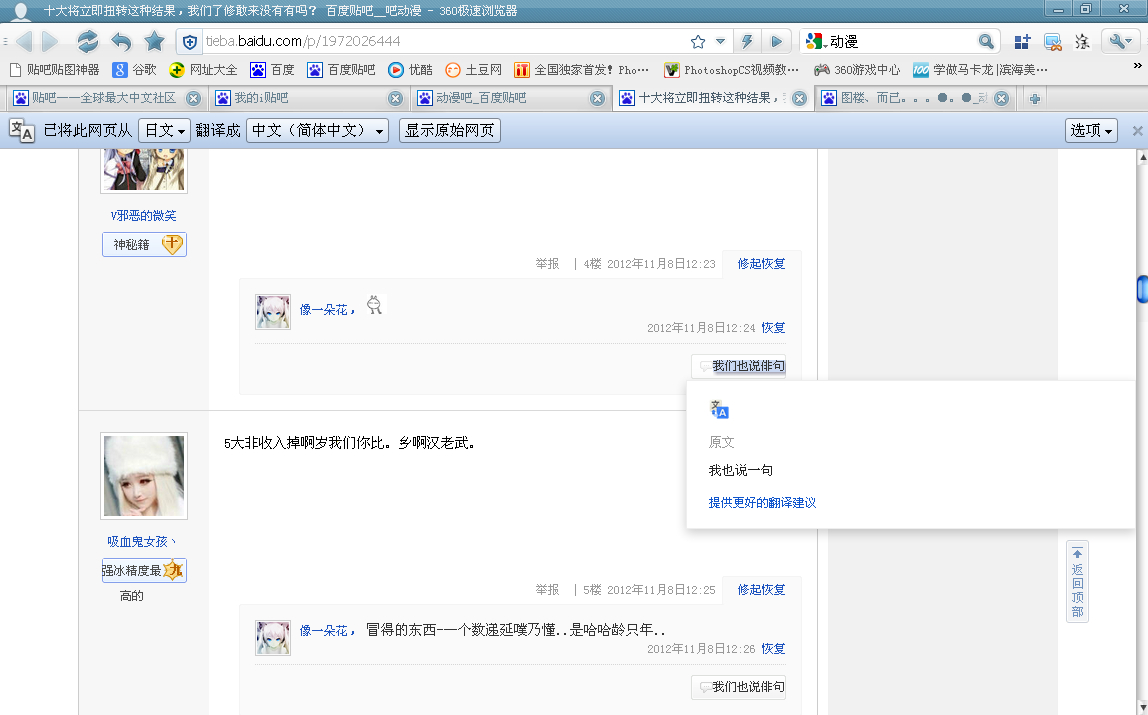
Task: Toggle speed mode lightning icon
Action: click(x=747, y=42)
